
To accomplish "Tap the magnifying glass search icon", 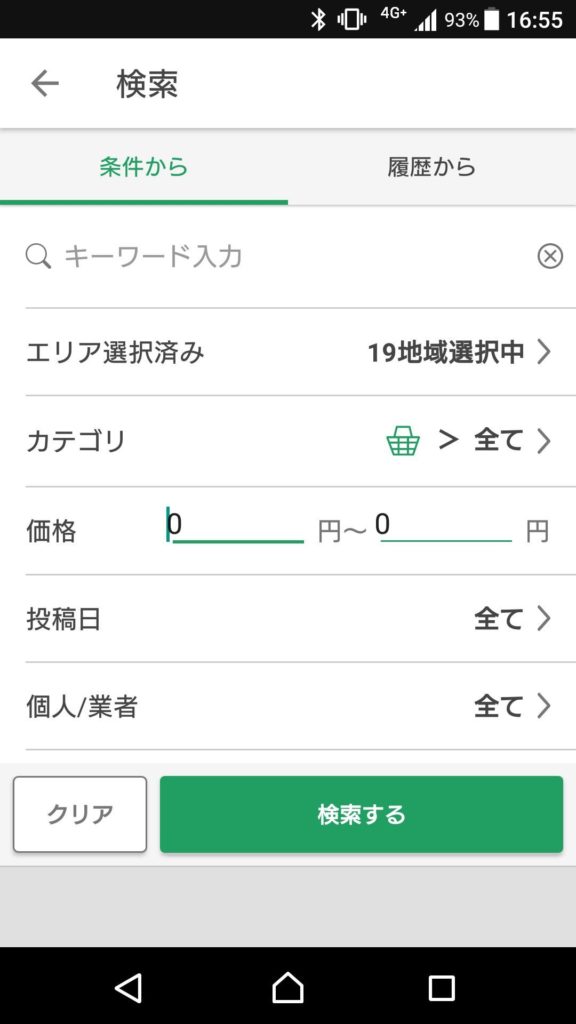I will pos(39,257).
